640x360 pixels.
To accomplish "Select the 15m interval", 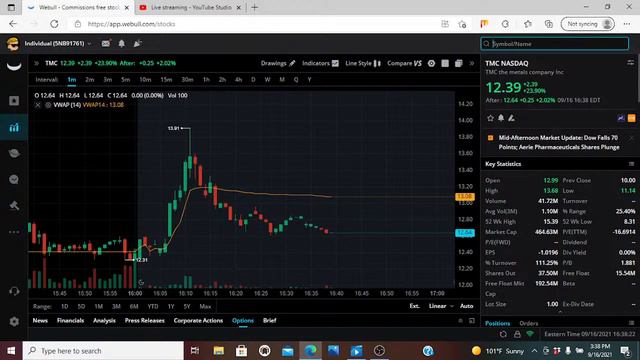I will (x=166, y=80).
